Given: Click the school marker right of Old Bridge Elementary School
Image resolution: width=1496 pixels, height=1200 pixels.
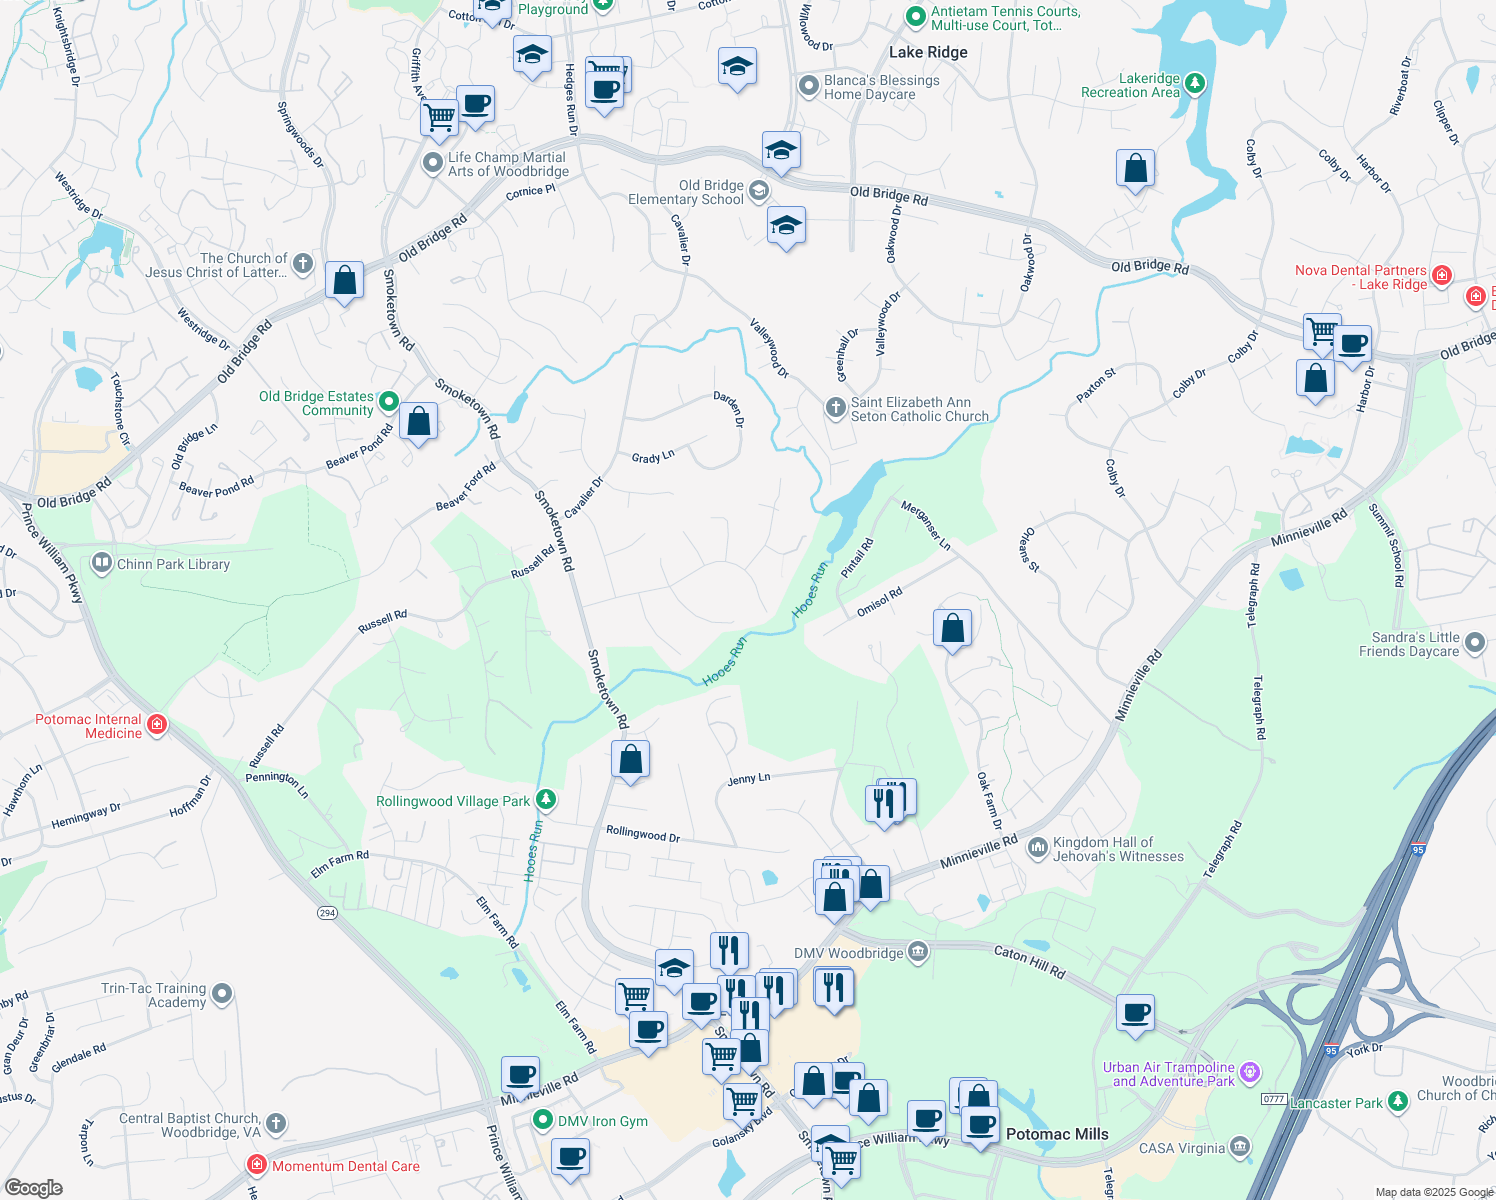Looking at the screenshot, I should [781, 152].
